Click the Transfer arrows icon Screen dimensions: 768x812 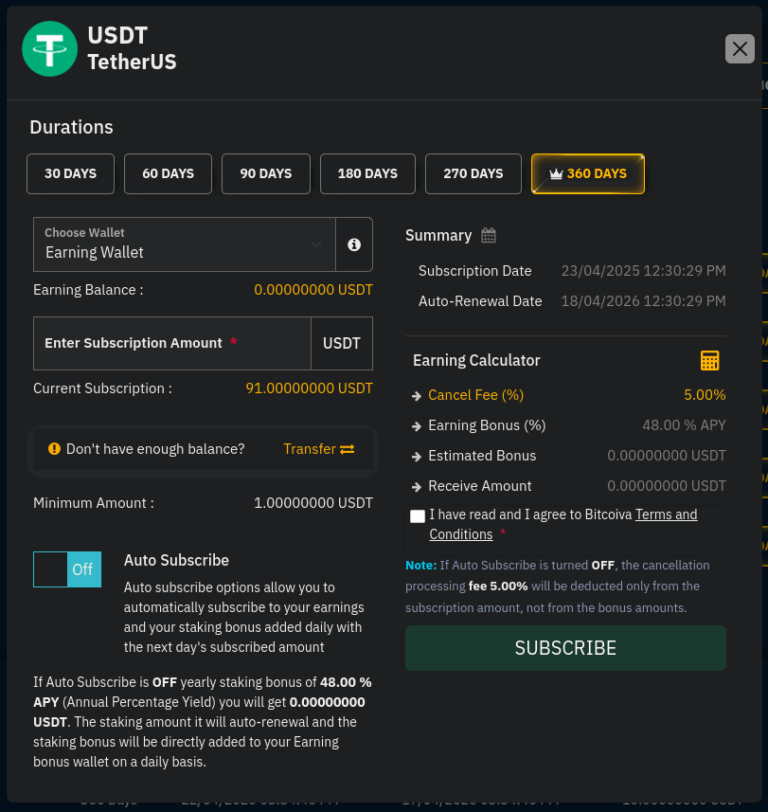347,450
